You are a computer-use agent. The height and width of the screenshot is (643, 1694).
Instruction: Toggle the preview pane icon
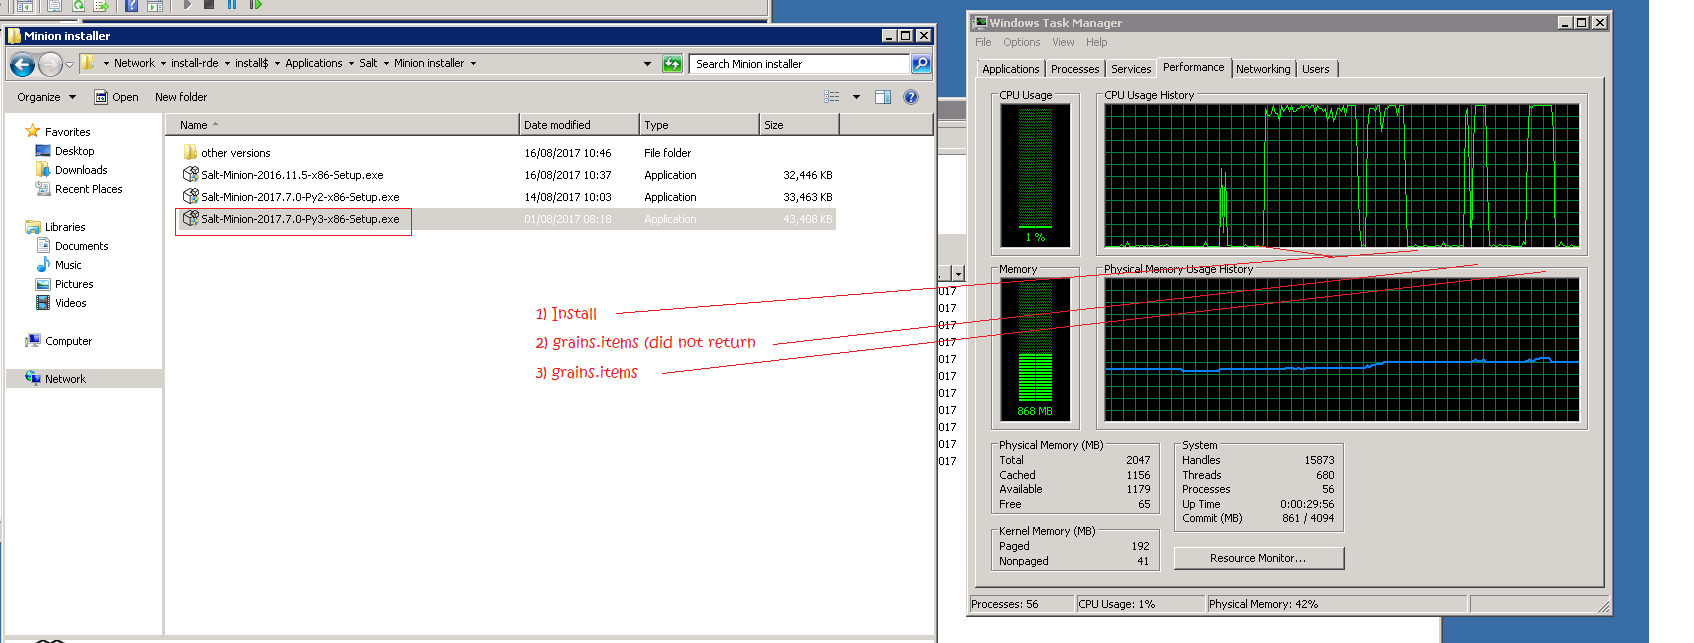(883, 97)
